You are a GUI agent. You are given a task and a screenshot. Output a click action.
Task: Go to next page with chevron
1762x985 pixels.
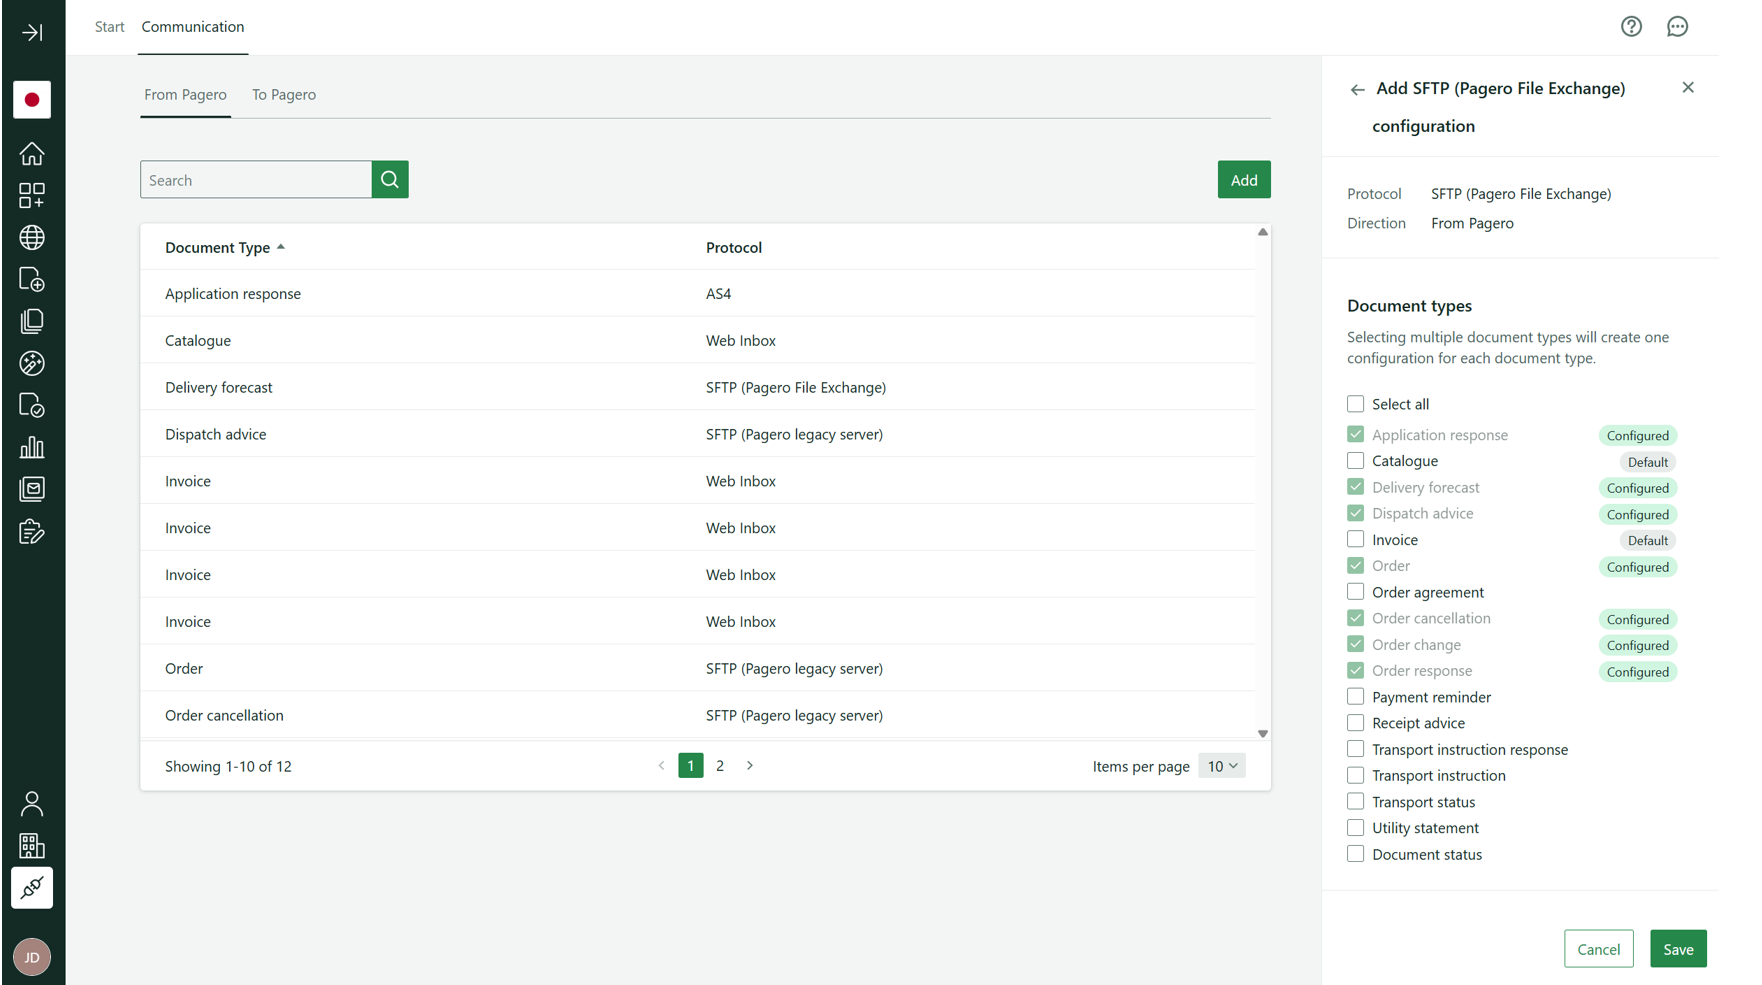tap(750, 766)
